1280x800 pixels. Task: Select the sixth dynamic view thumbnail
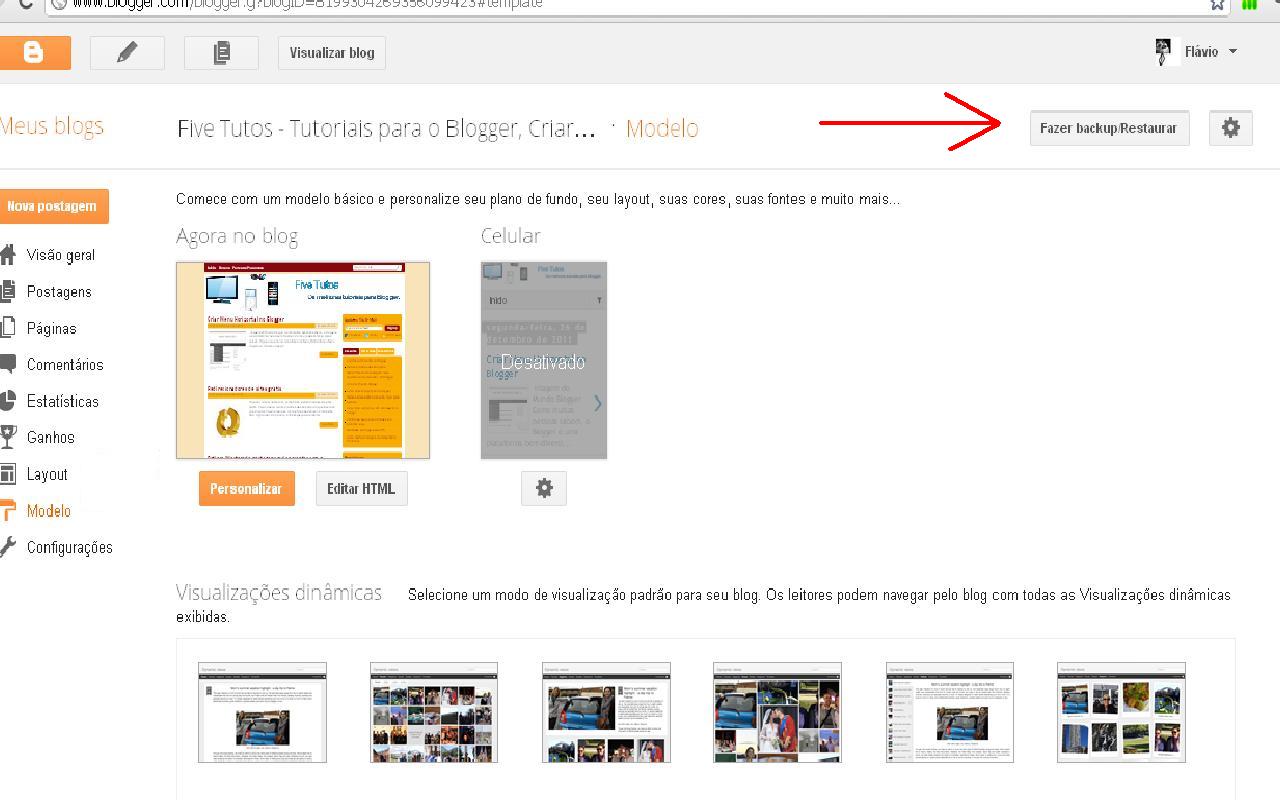coord(1121,712)
